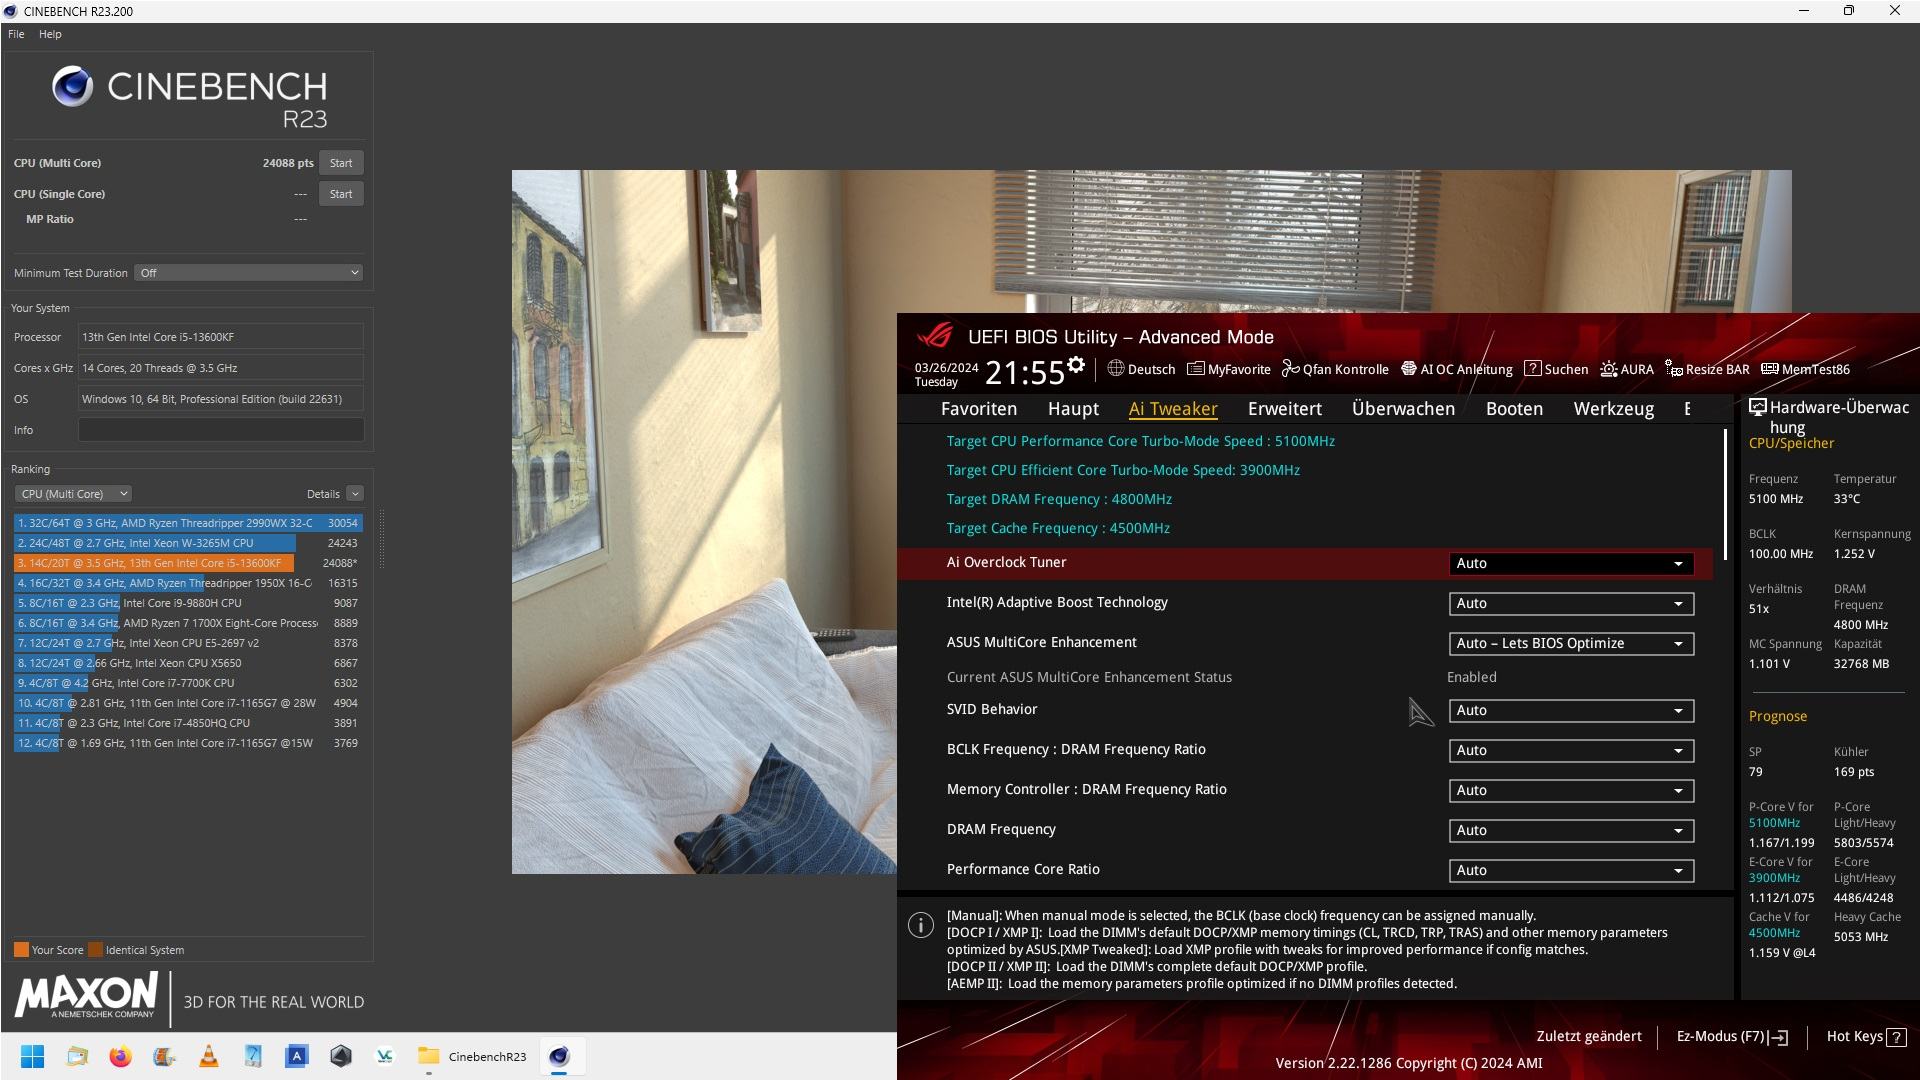The width and height of the screenshot is (1920, 1080).
Task: Open Memory Controller DRAM Ratio dropdown
Action: tap(1571, 790)
